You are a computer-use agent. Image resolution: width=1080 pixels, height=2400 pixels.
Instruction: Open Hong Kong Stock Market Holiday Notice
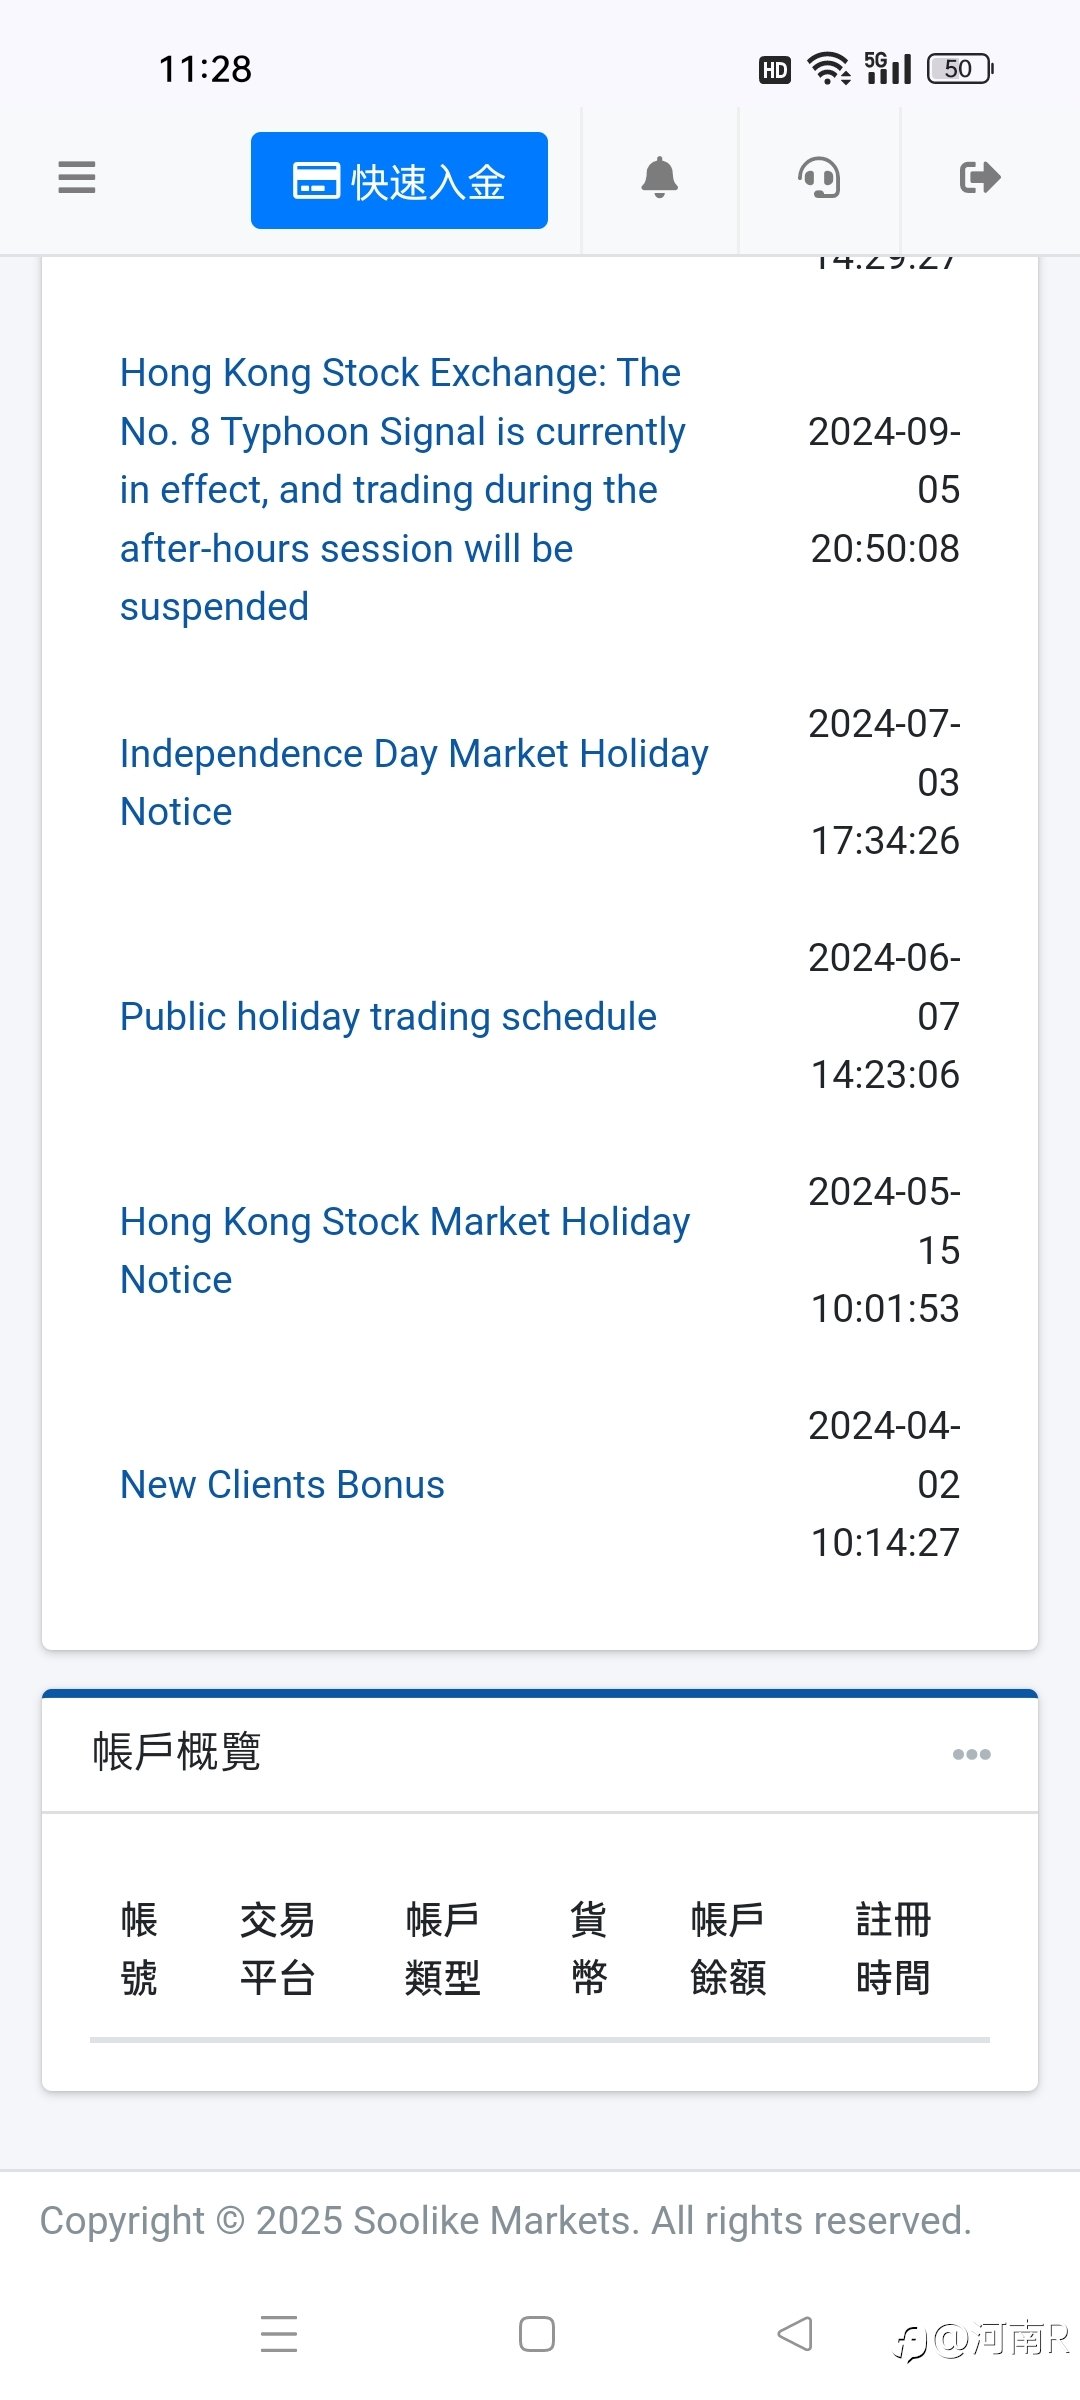click(x=404, y=1250)
